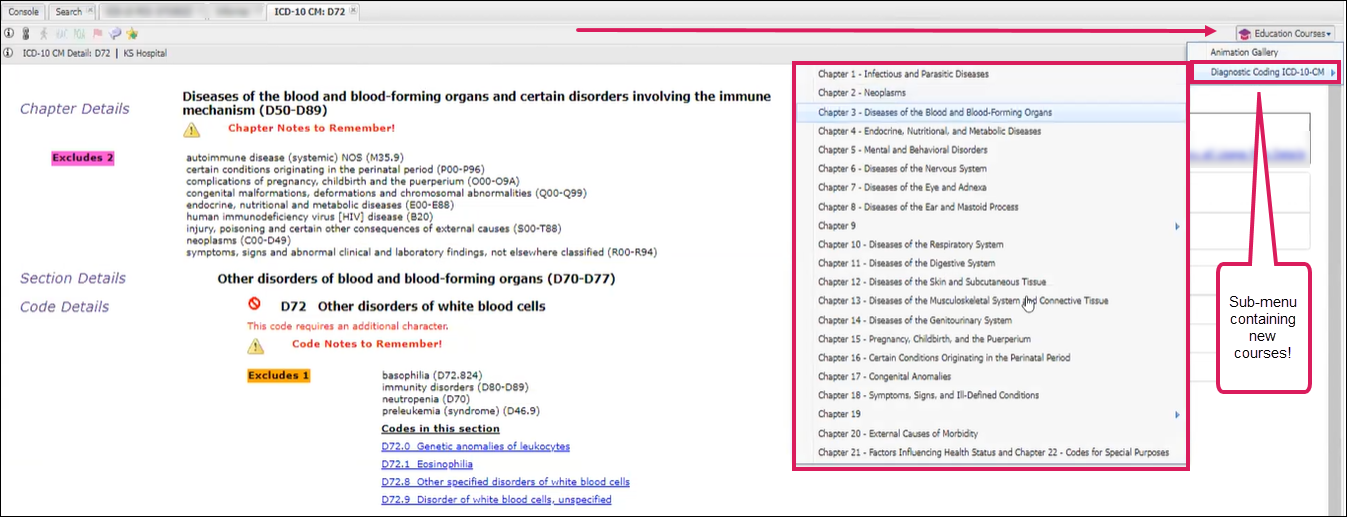The image size is (1347, 517).
Task: Click the warning triangle beside Chapter Notes
Action: (191, 129)
